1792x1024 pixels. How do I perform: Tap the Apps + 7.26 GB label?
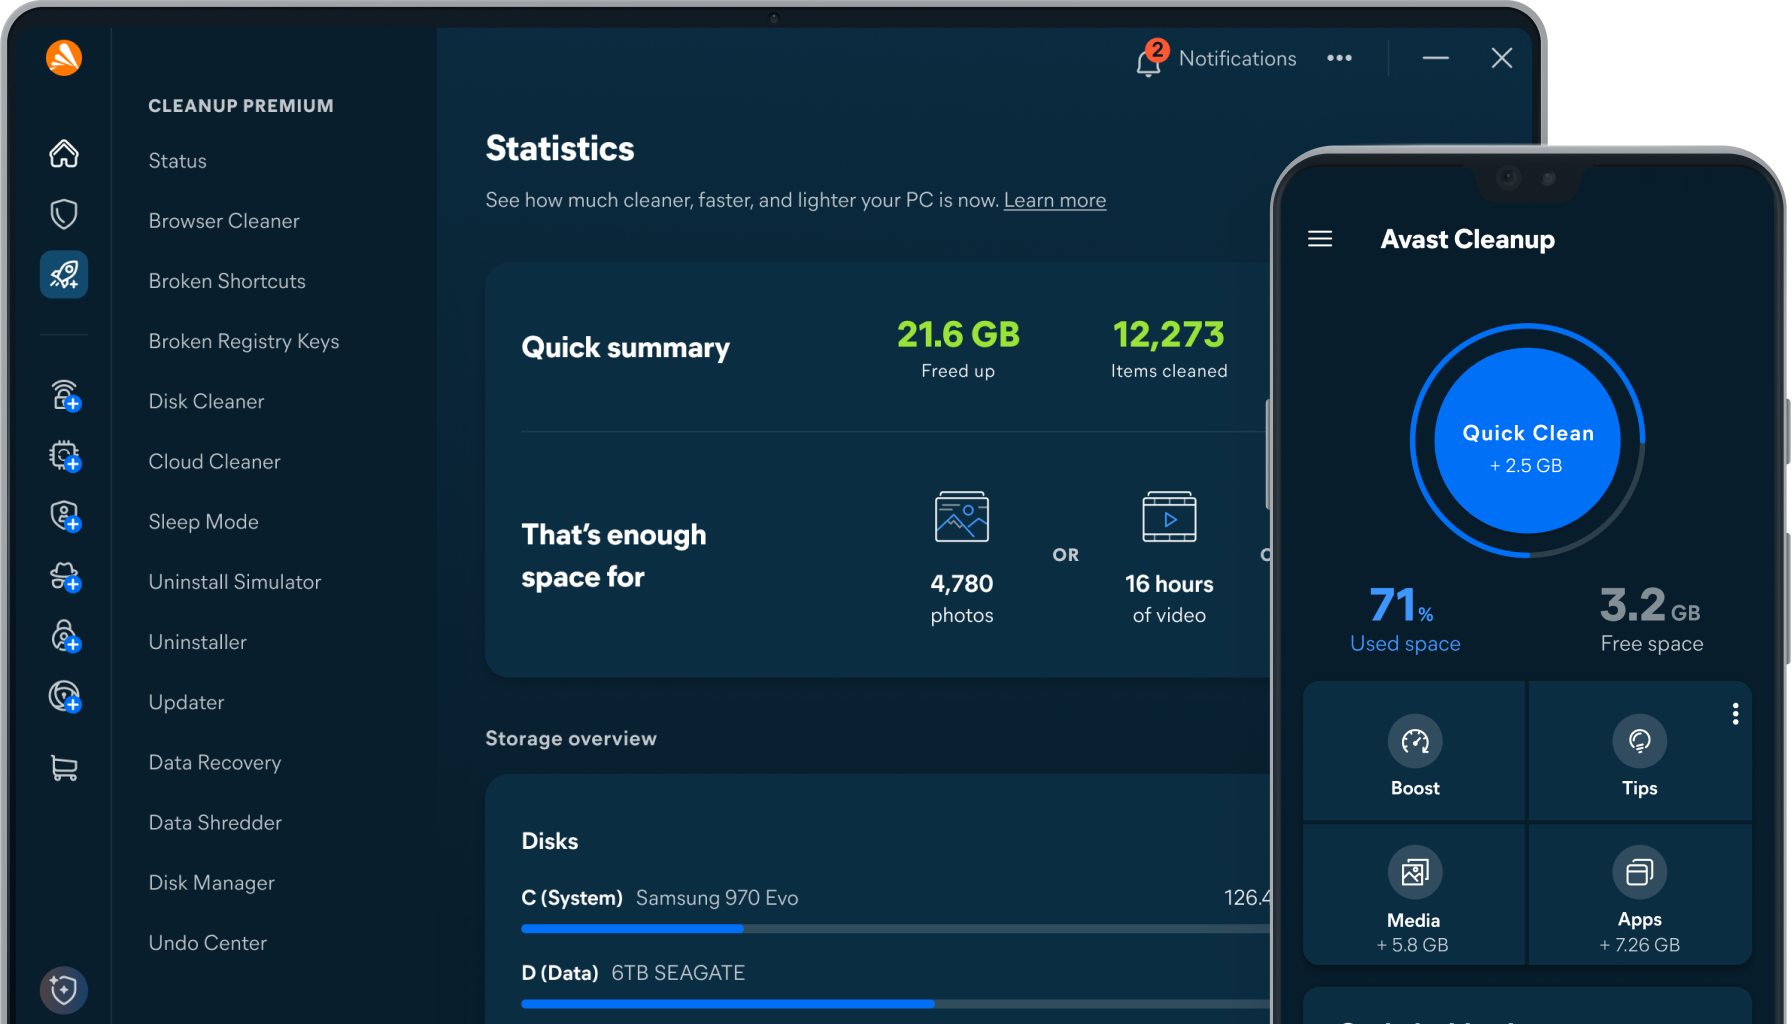(x=1640, y=932)
